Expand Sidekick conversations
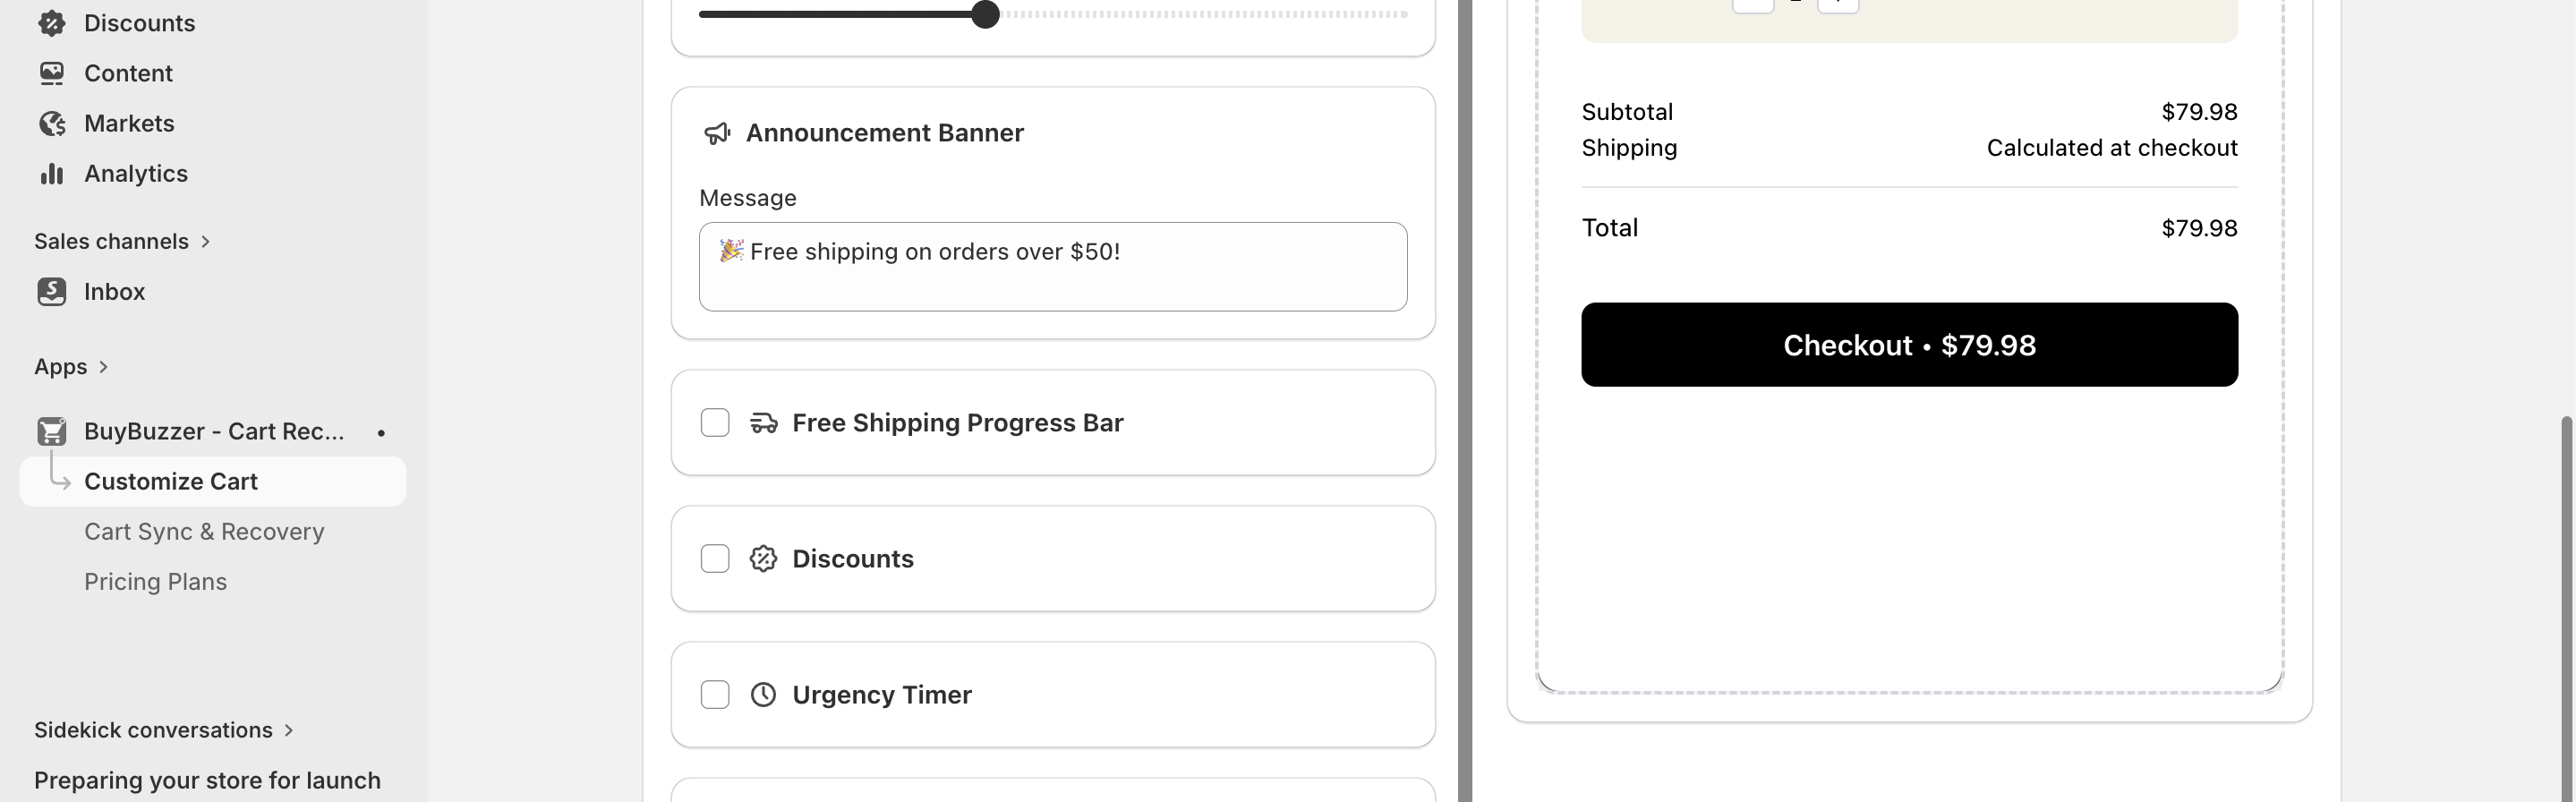Viewport: 2576px width, 802px height. coord(289,730)
